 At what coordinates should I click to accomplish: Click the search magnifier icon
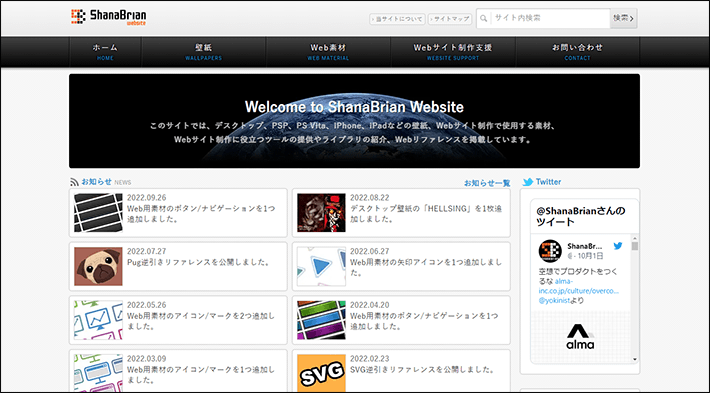(x=484, y=19)
